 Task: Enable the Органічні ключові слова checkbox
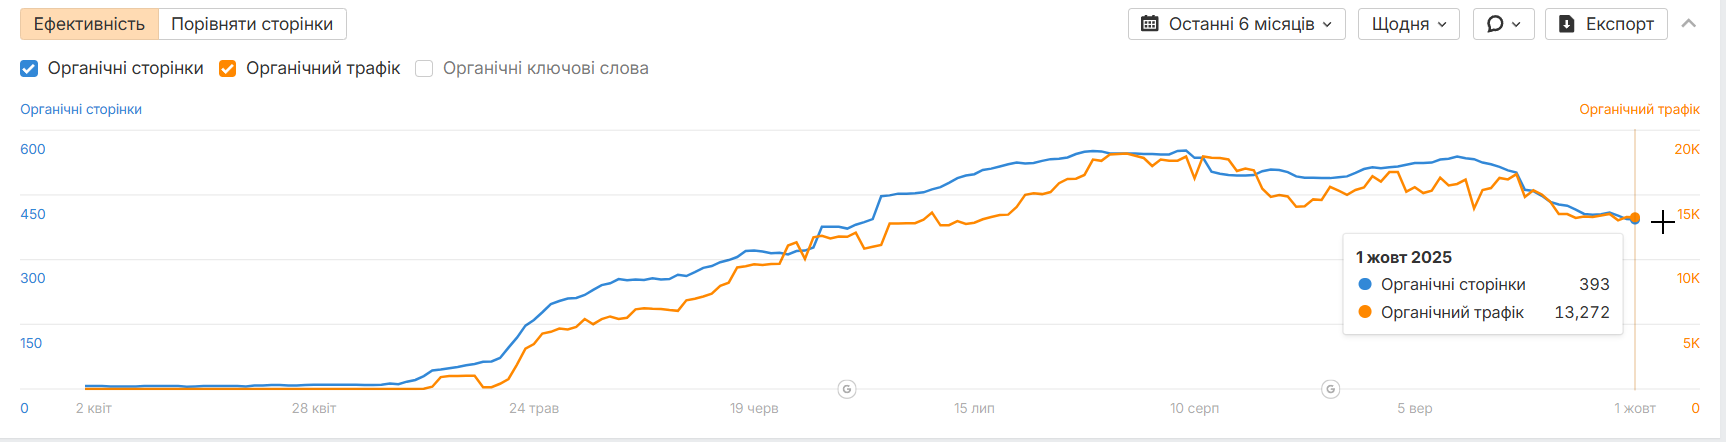pyautogui.click(x=424, y=68)
